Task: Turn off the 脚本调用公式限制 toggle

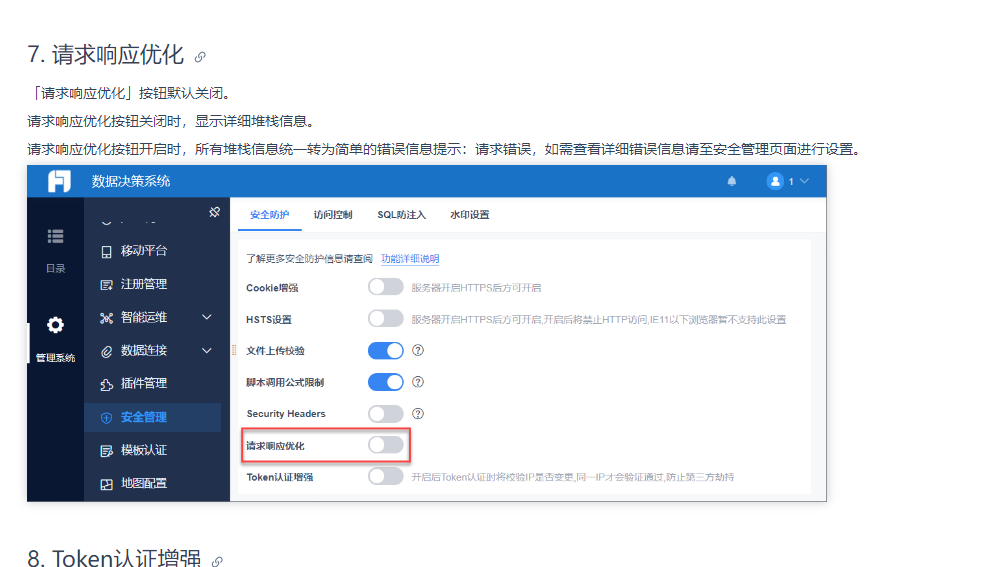Action: pos(386,382)
